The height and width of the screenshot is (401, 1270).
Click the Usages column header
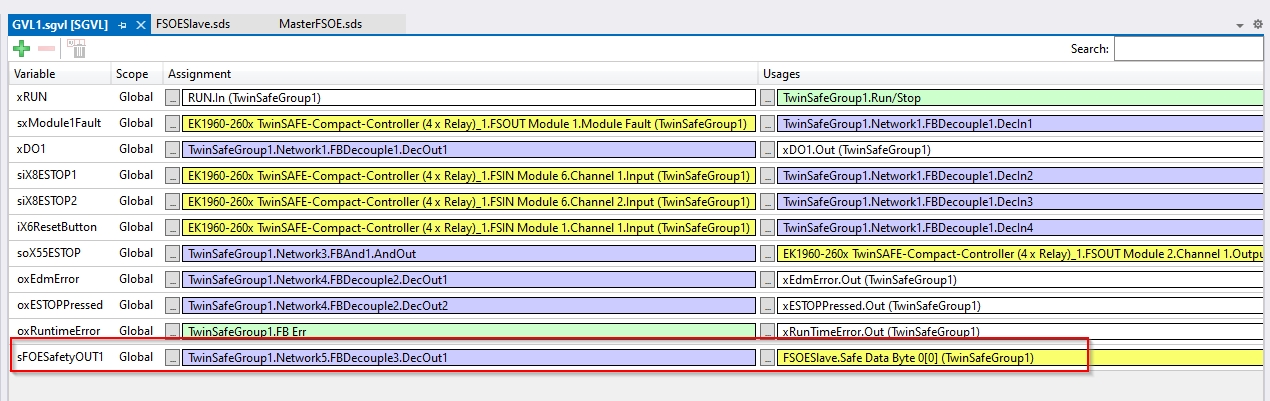tap(781, 74)
